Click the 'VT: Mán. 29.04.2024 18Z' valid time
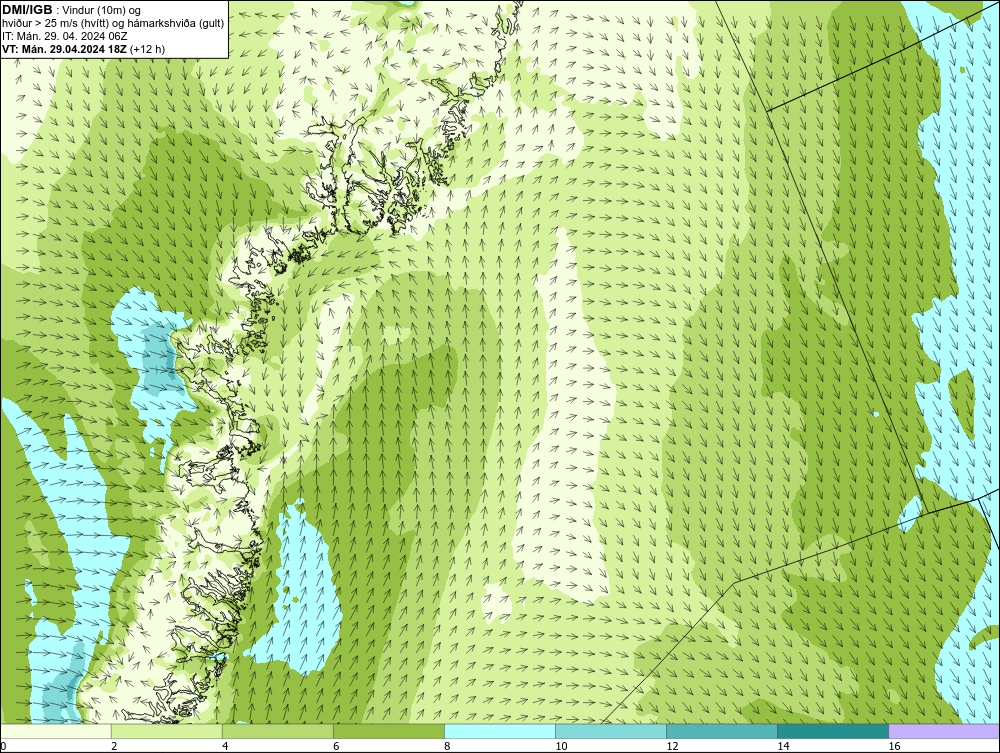 tap(64, 49)
